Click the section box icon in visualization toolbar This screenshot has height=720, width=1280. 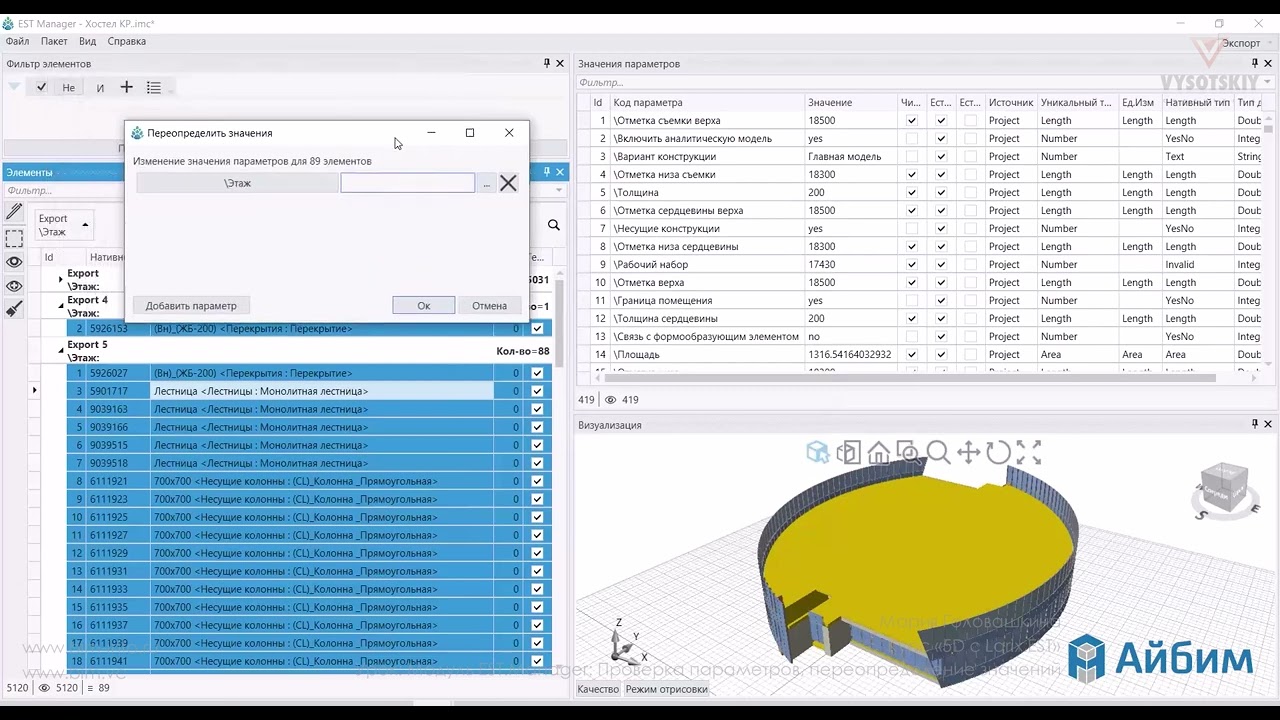(848, 453)
